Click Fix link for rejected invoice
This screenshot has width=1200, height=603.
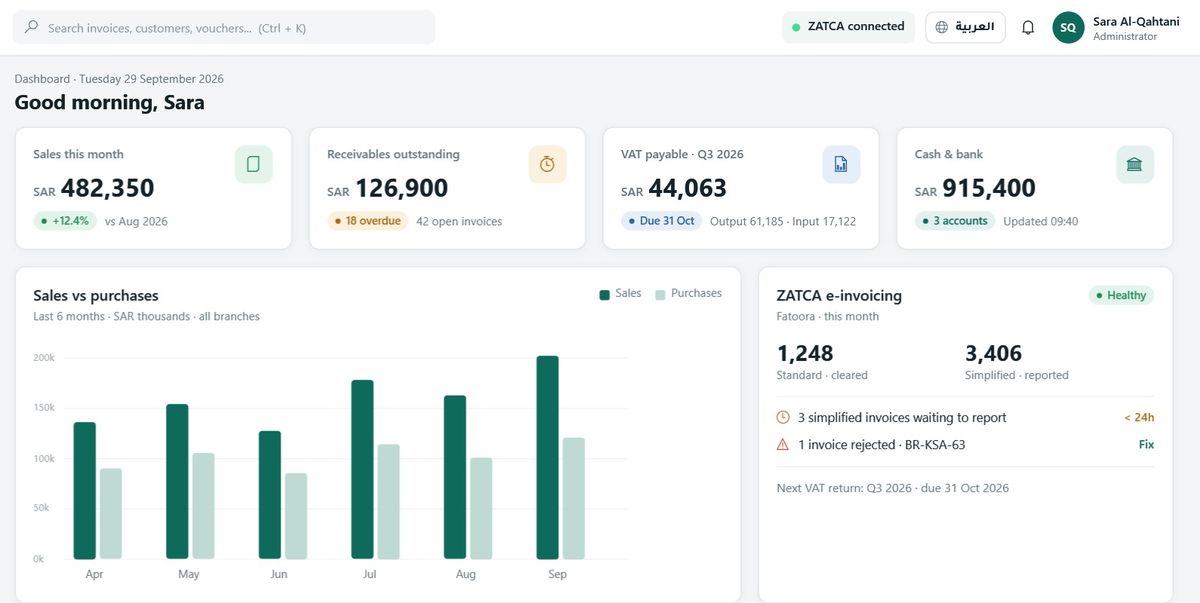coord(1146,444)
